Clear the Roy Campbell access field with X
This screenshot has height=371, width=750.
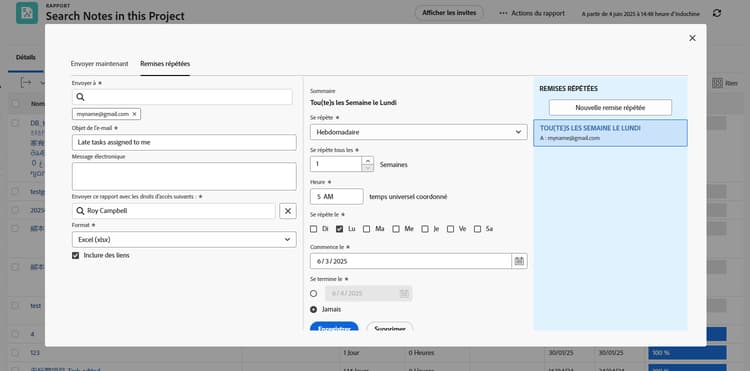pos(287,211)
